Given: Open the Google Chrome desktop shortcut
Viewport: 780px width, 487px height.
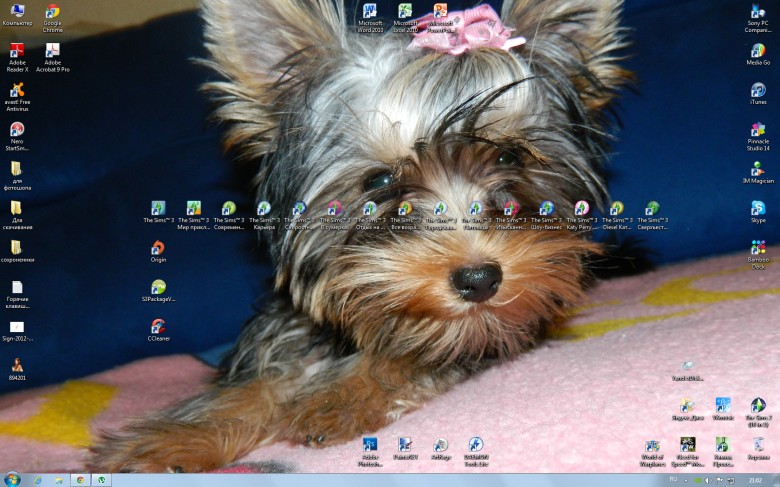Looking at the screenshot, I should (x=52, y=13).
